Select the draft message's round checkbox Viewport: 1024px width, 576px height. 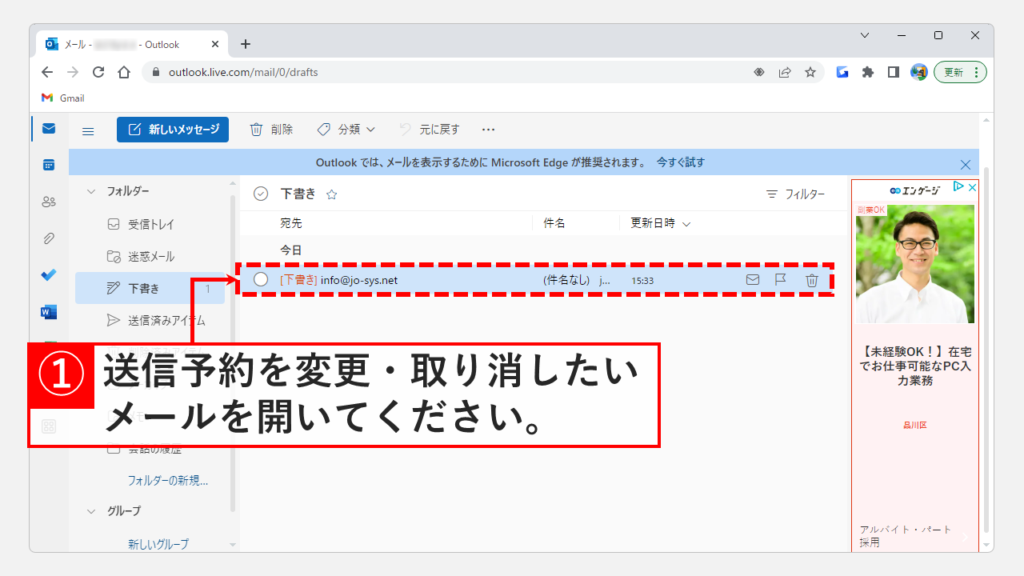[261, 280]
